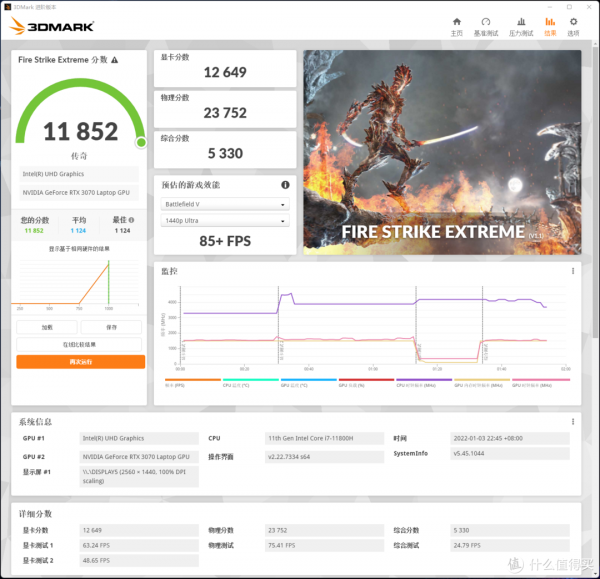The height and width of the screenshot is (579, 600).
Task: Click the info icon in 预估的游戏效能 panel
Action: [285, 185]
